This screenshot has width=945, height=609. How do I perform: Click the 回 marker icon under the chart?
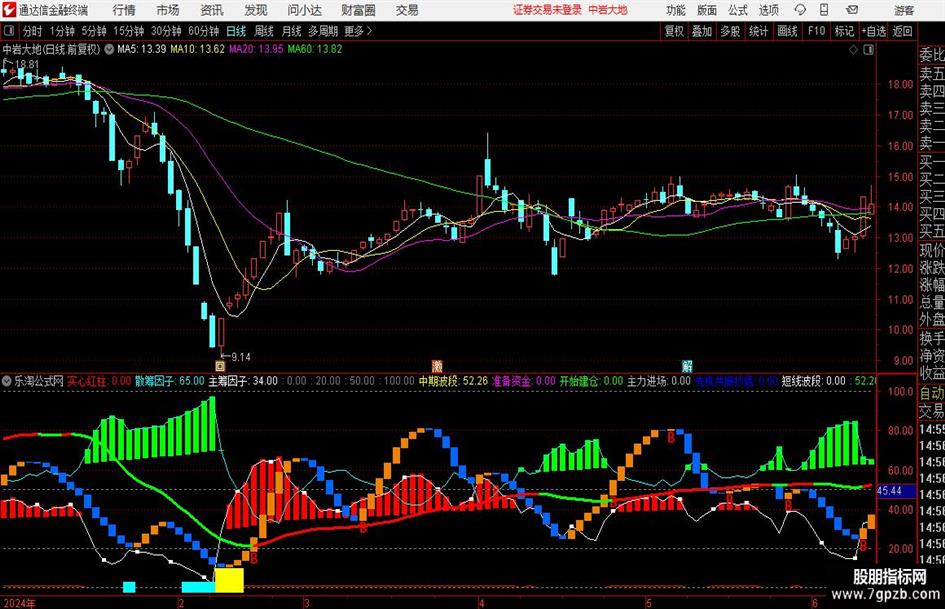point(220,365)
